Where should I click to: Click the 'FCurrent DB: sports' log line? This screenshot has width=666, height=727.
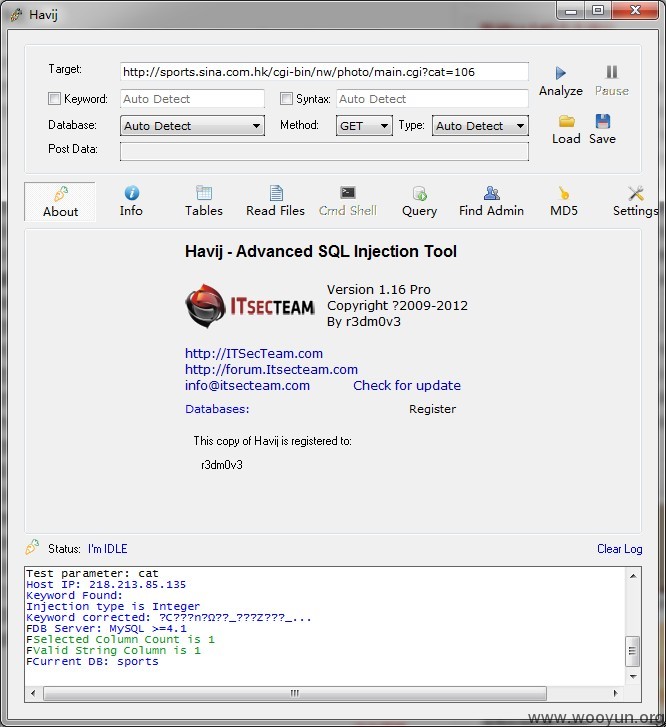[92, 662]
